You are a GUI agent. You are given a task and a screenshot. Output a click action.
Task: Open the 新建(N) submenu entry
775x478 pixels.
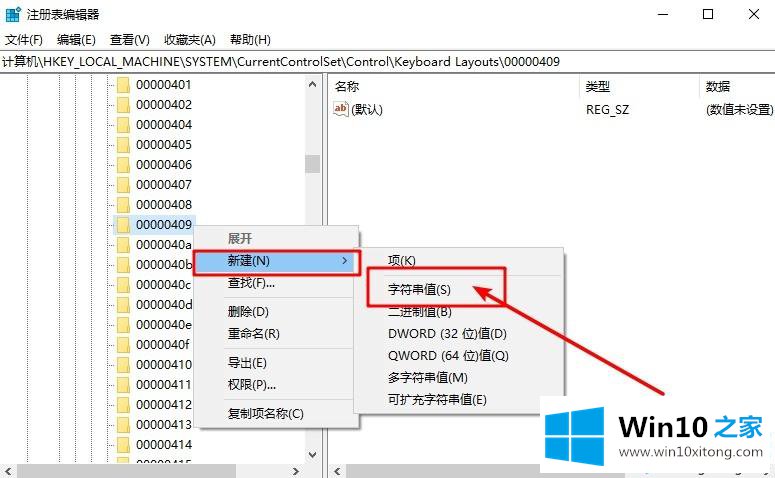point(276,261)
